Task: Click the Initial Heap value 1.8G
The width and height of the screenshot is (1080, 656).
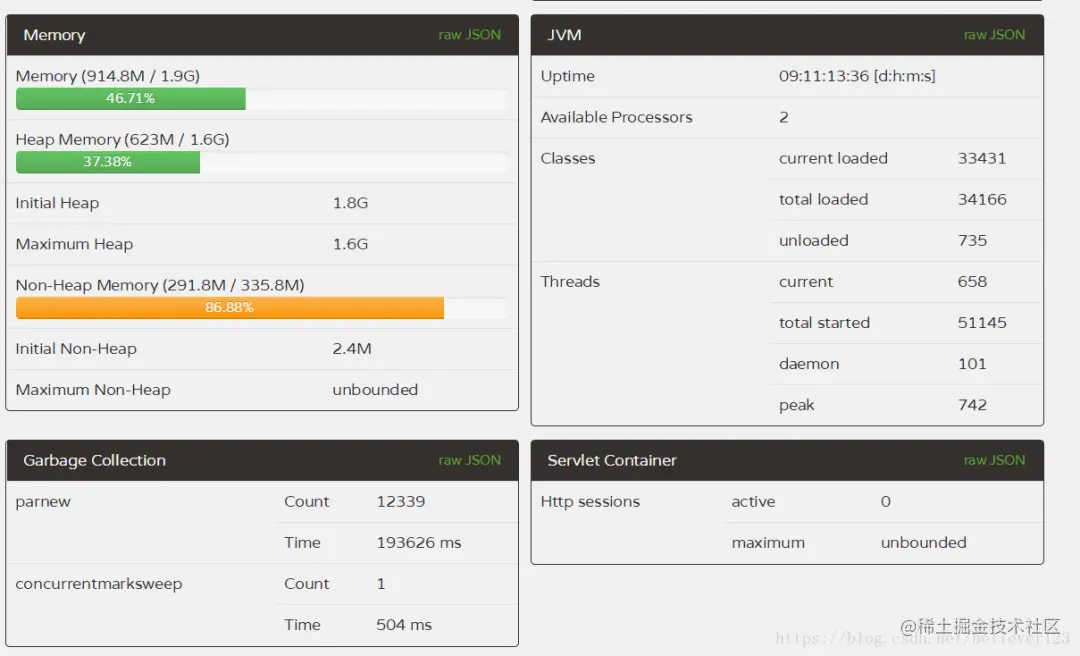Action: click(x=351, y=203)
